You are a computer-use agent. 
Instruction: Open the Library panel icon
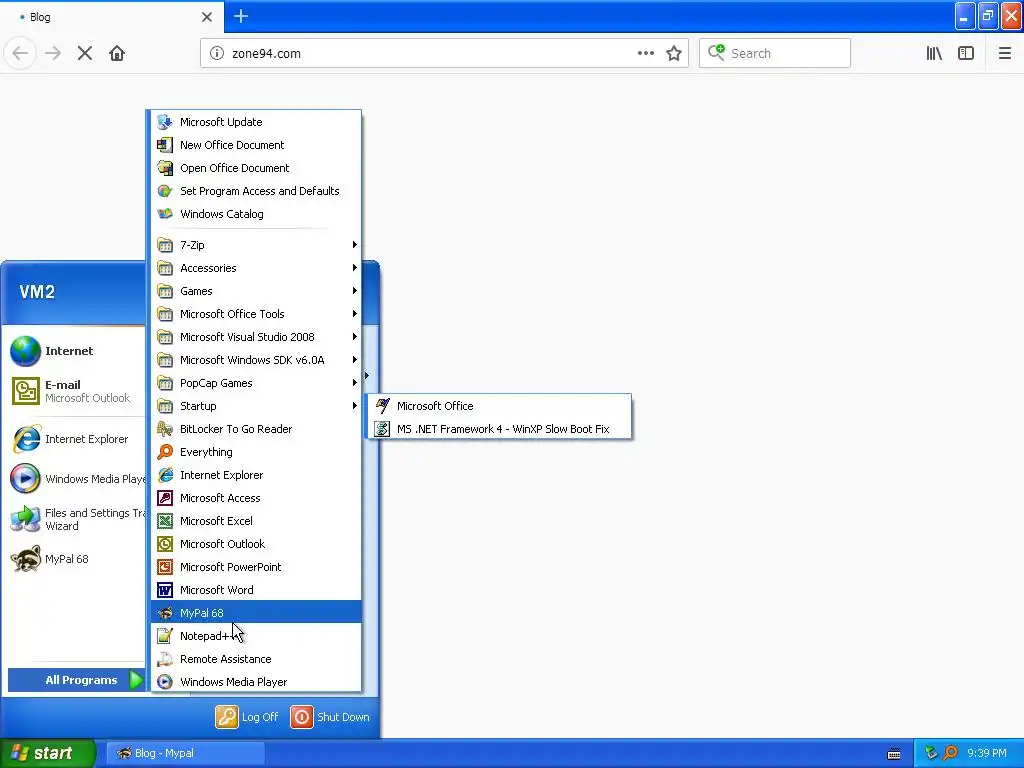coord(934,54)
